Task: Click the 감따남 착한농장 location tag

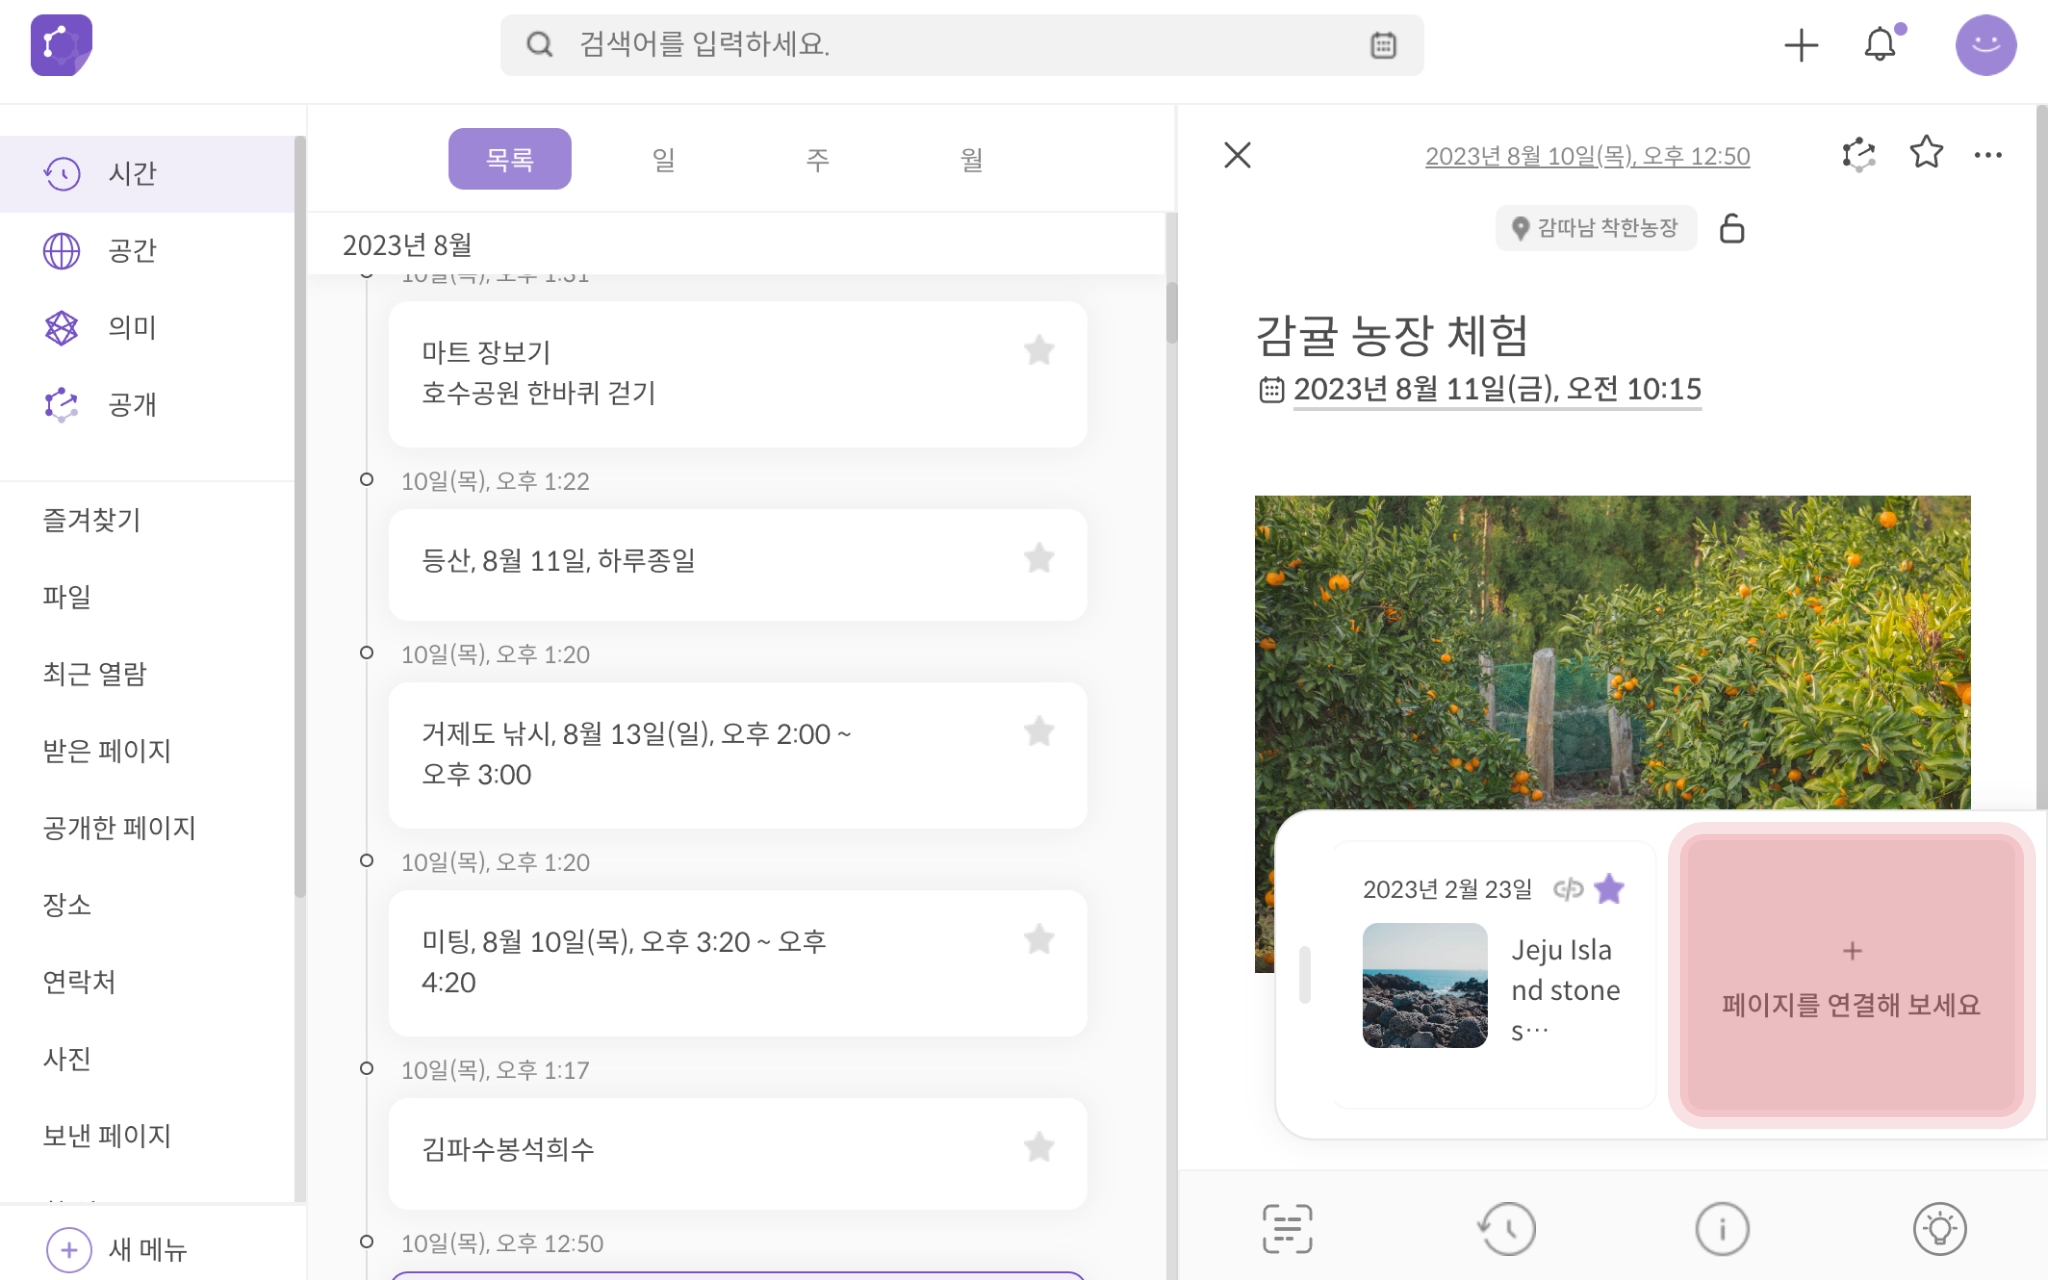Action: [x=1596, y=228]
